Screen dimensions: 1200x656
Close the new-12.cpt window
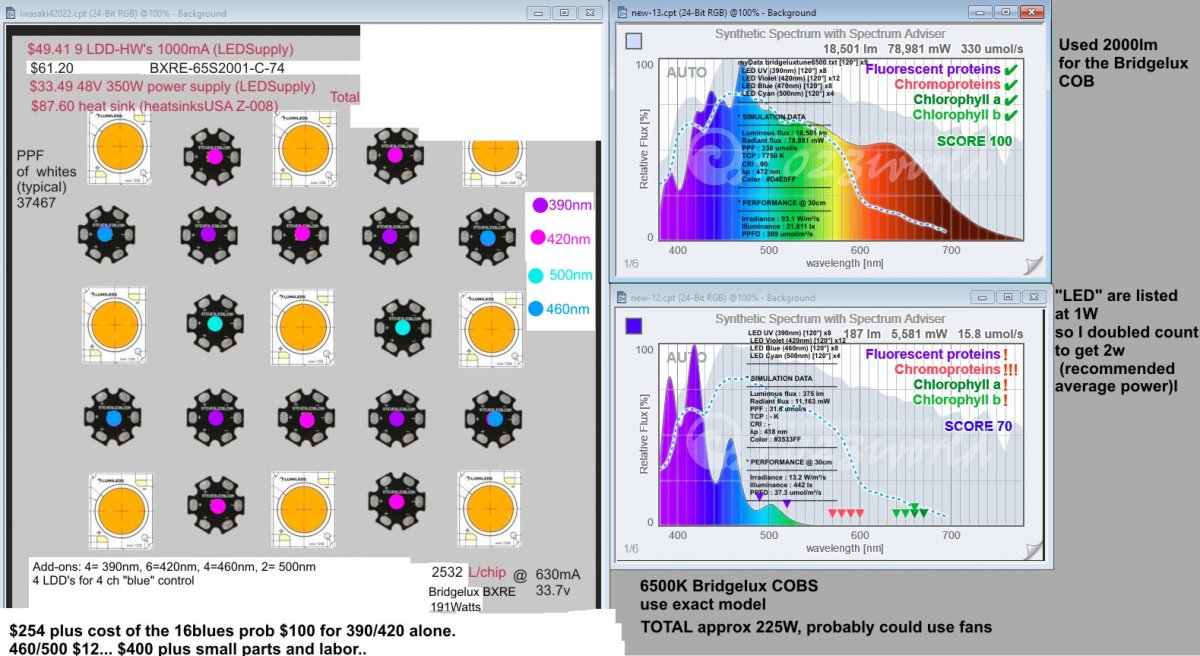[1036, 297]
